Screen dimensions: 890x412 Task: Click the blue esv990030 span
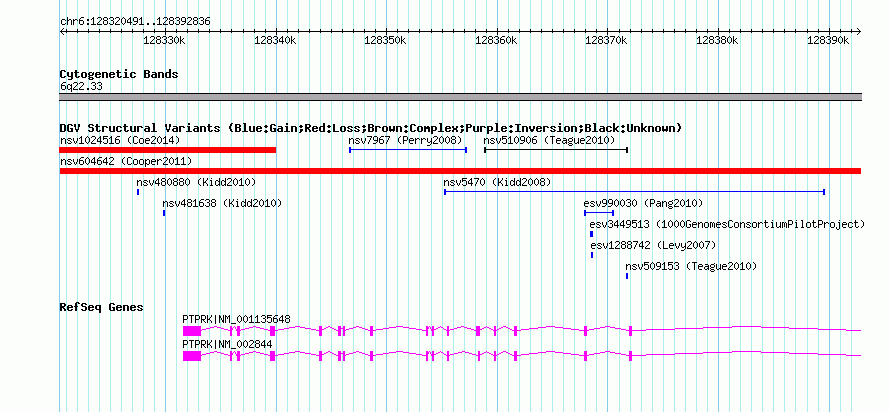coord(599,213)
